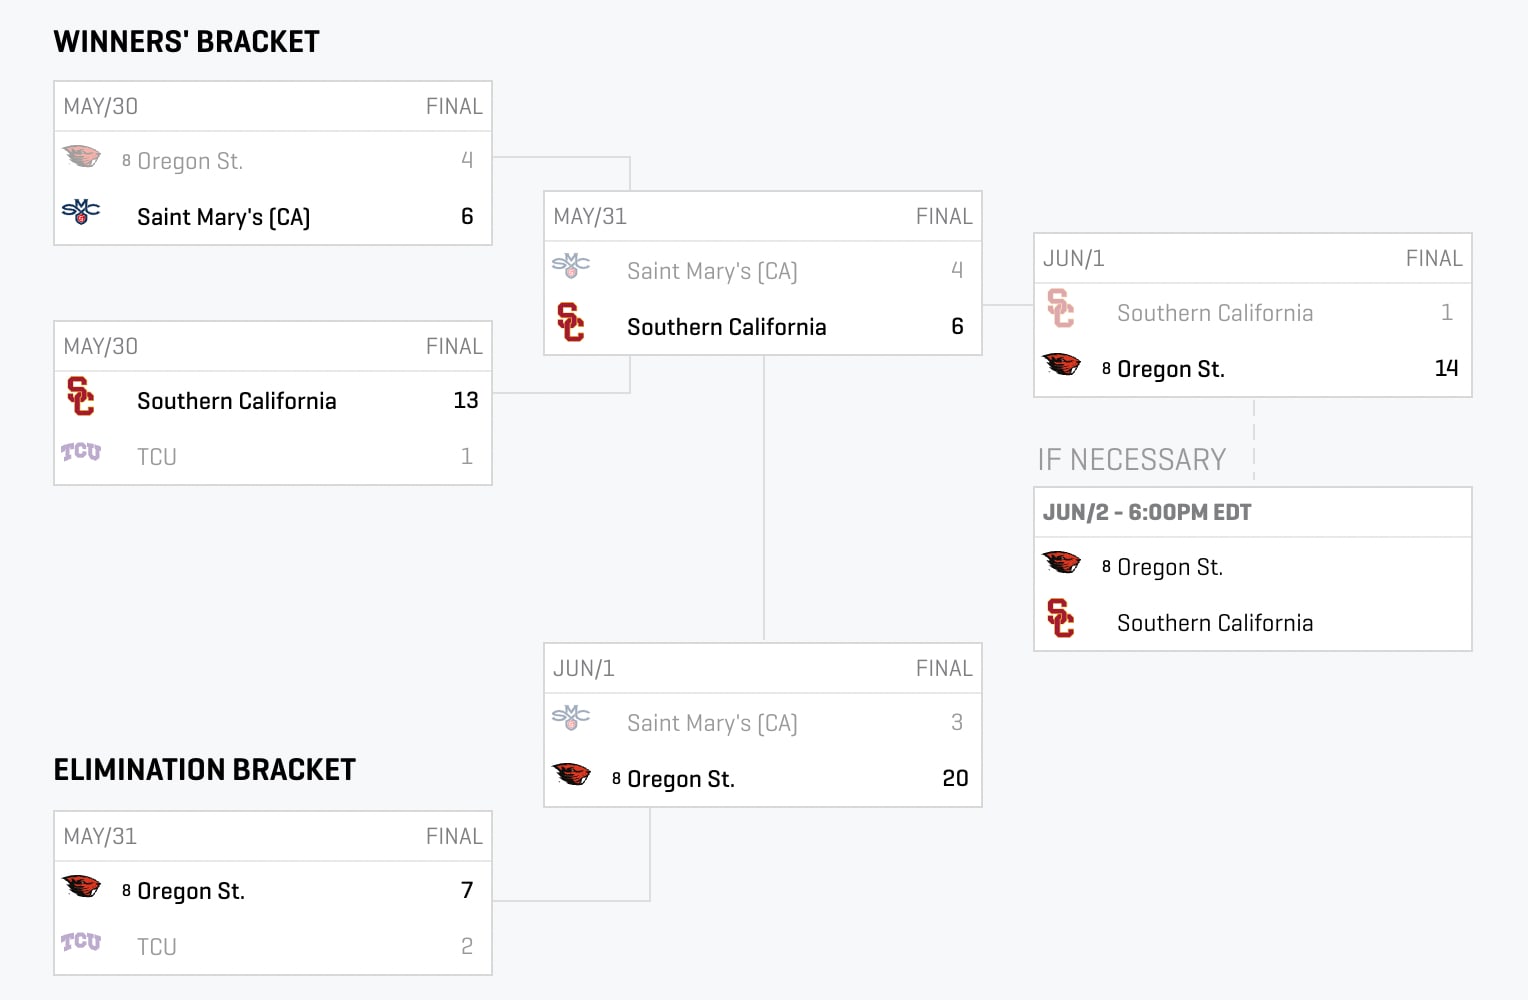
Task: Click Saint Mary's logo in May/30 winners game
Action: tap(81, 211)
